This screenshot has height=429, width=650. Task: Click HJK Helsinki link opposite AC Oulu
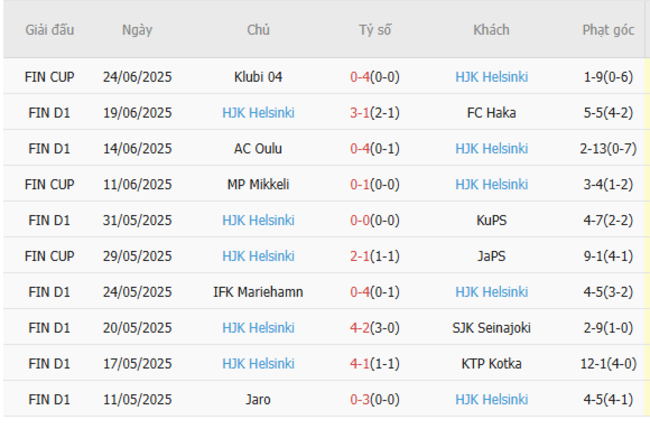[491, 149]
